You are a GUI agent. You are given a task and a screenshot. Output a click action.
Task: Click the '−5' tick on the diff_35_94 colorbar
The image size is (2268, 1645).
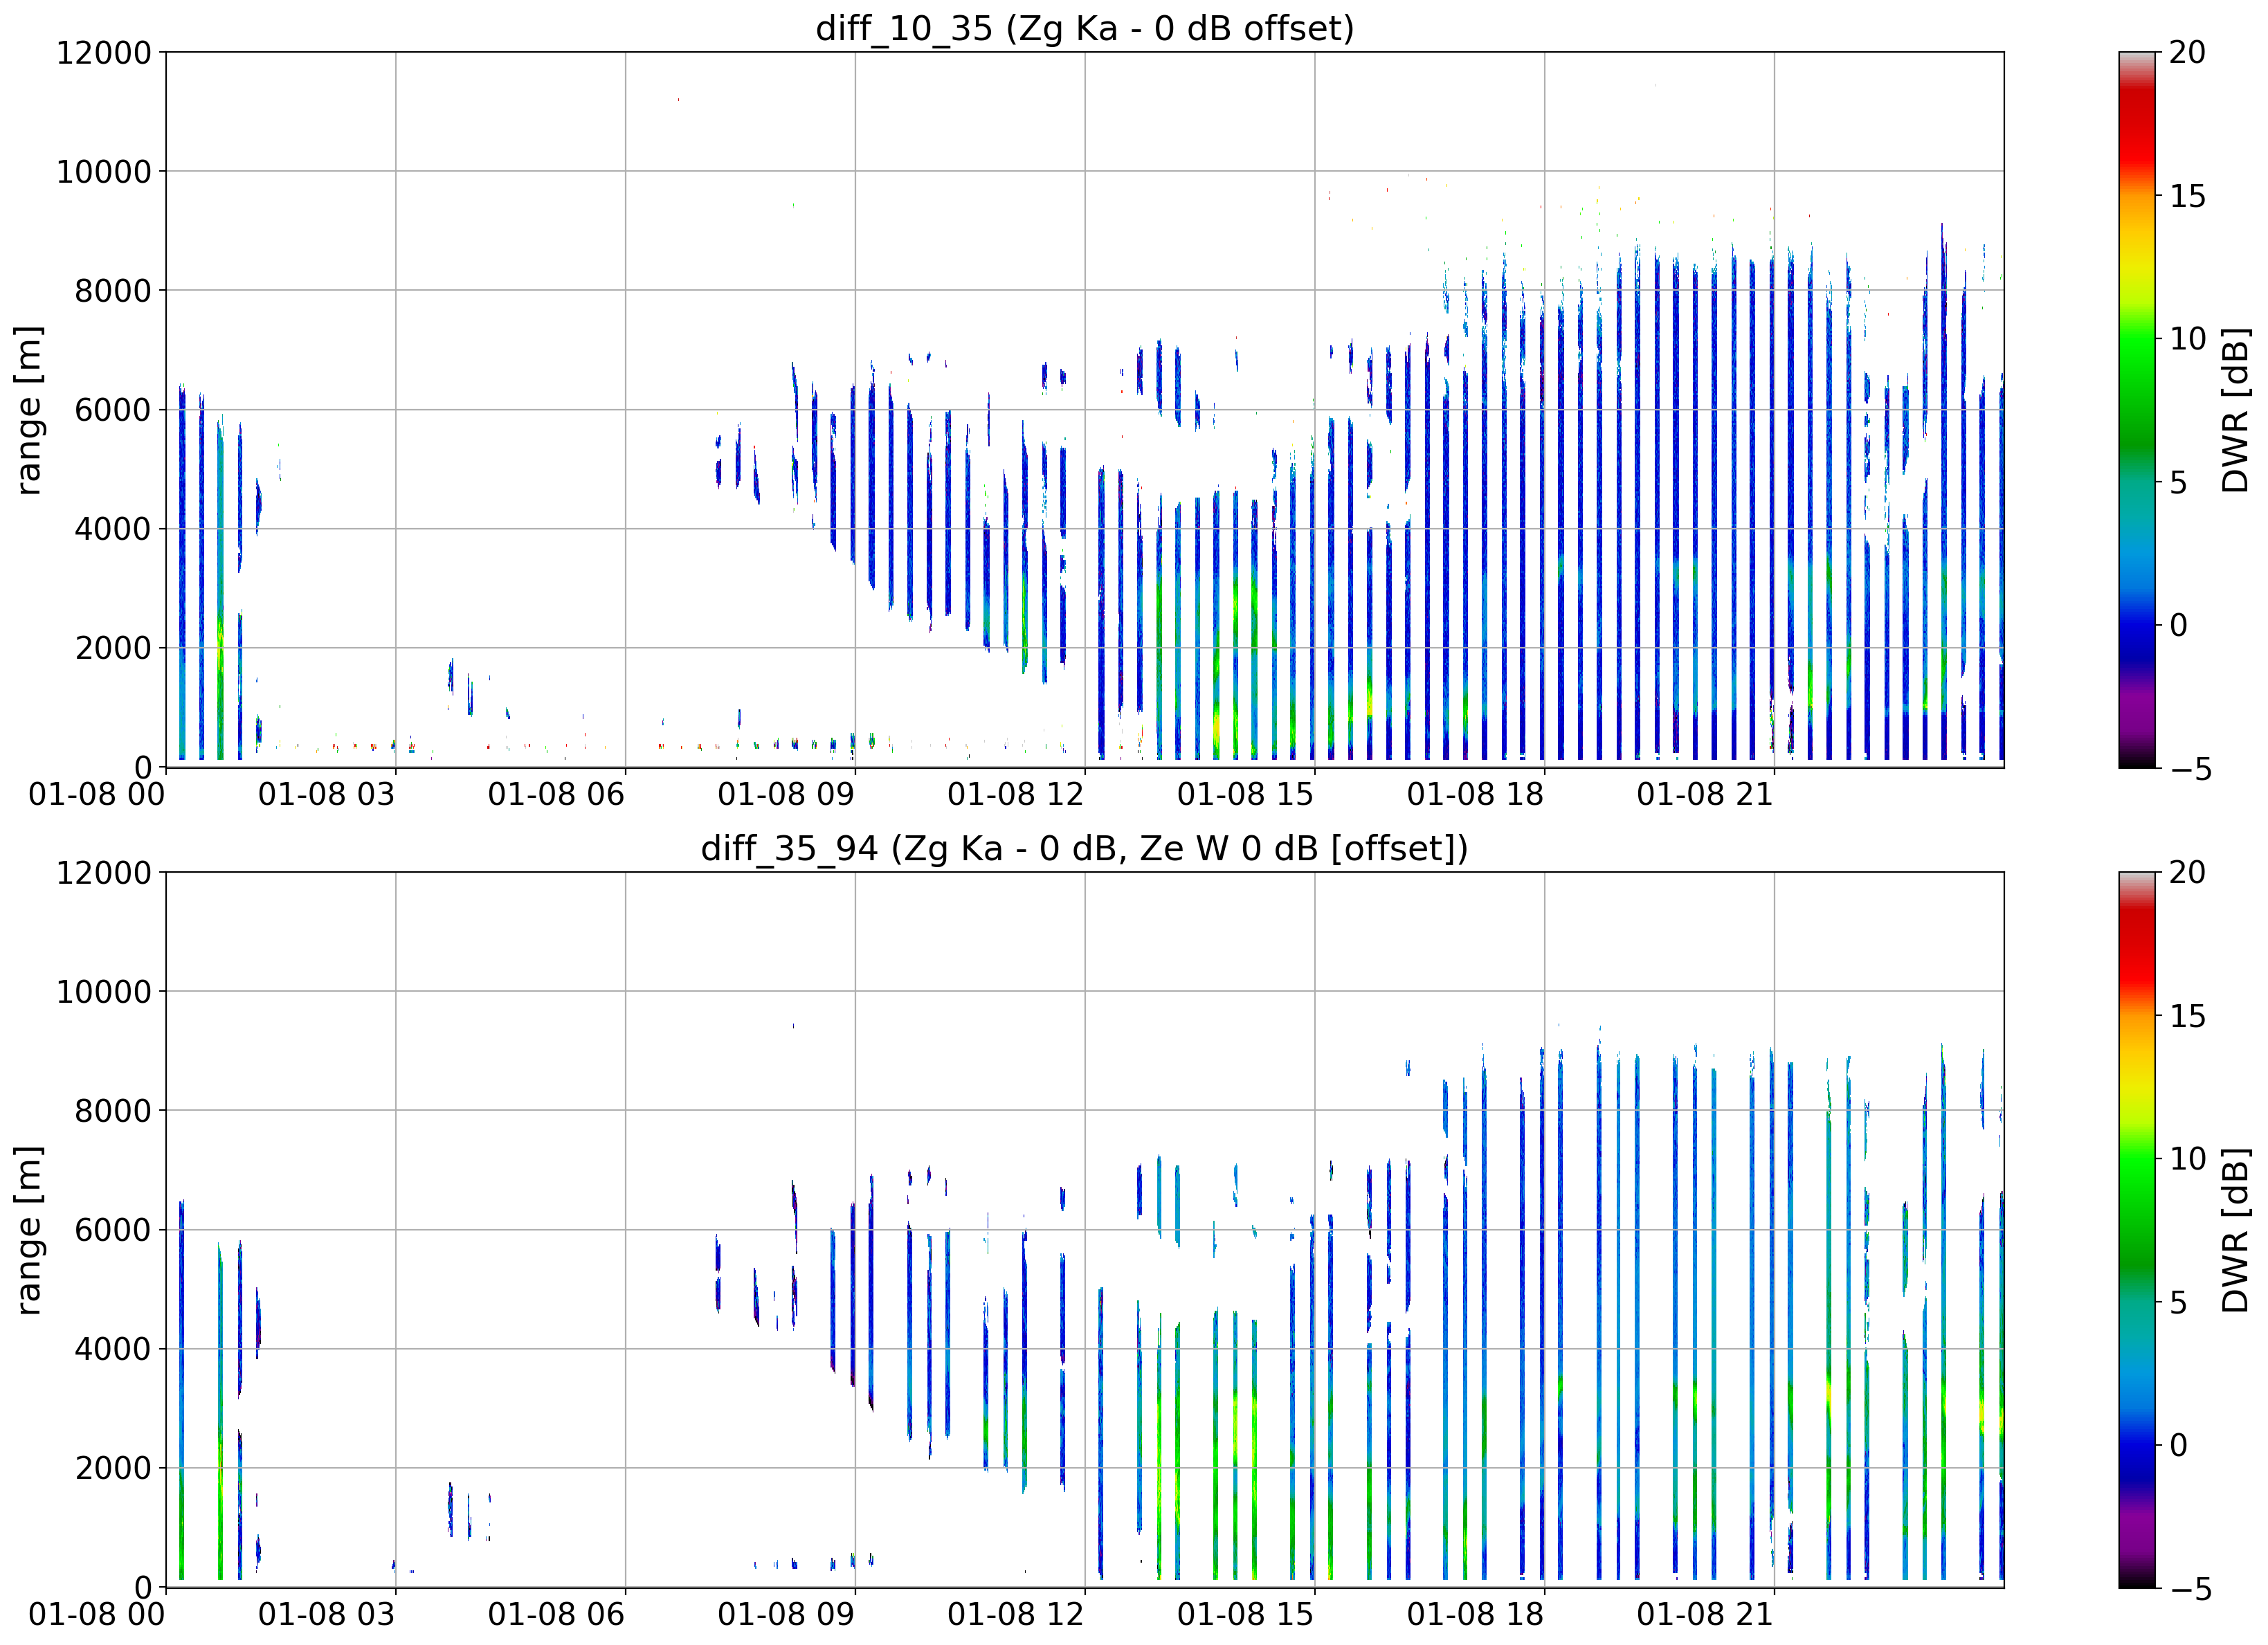2191,1589
